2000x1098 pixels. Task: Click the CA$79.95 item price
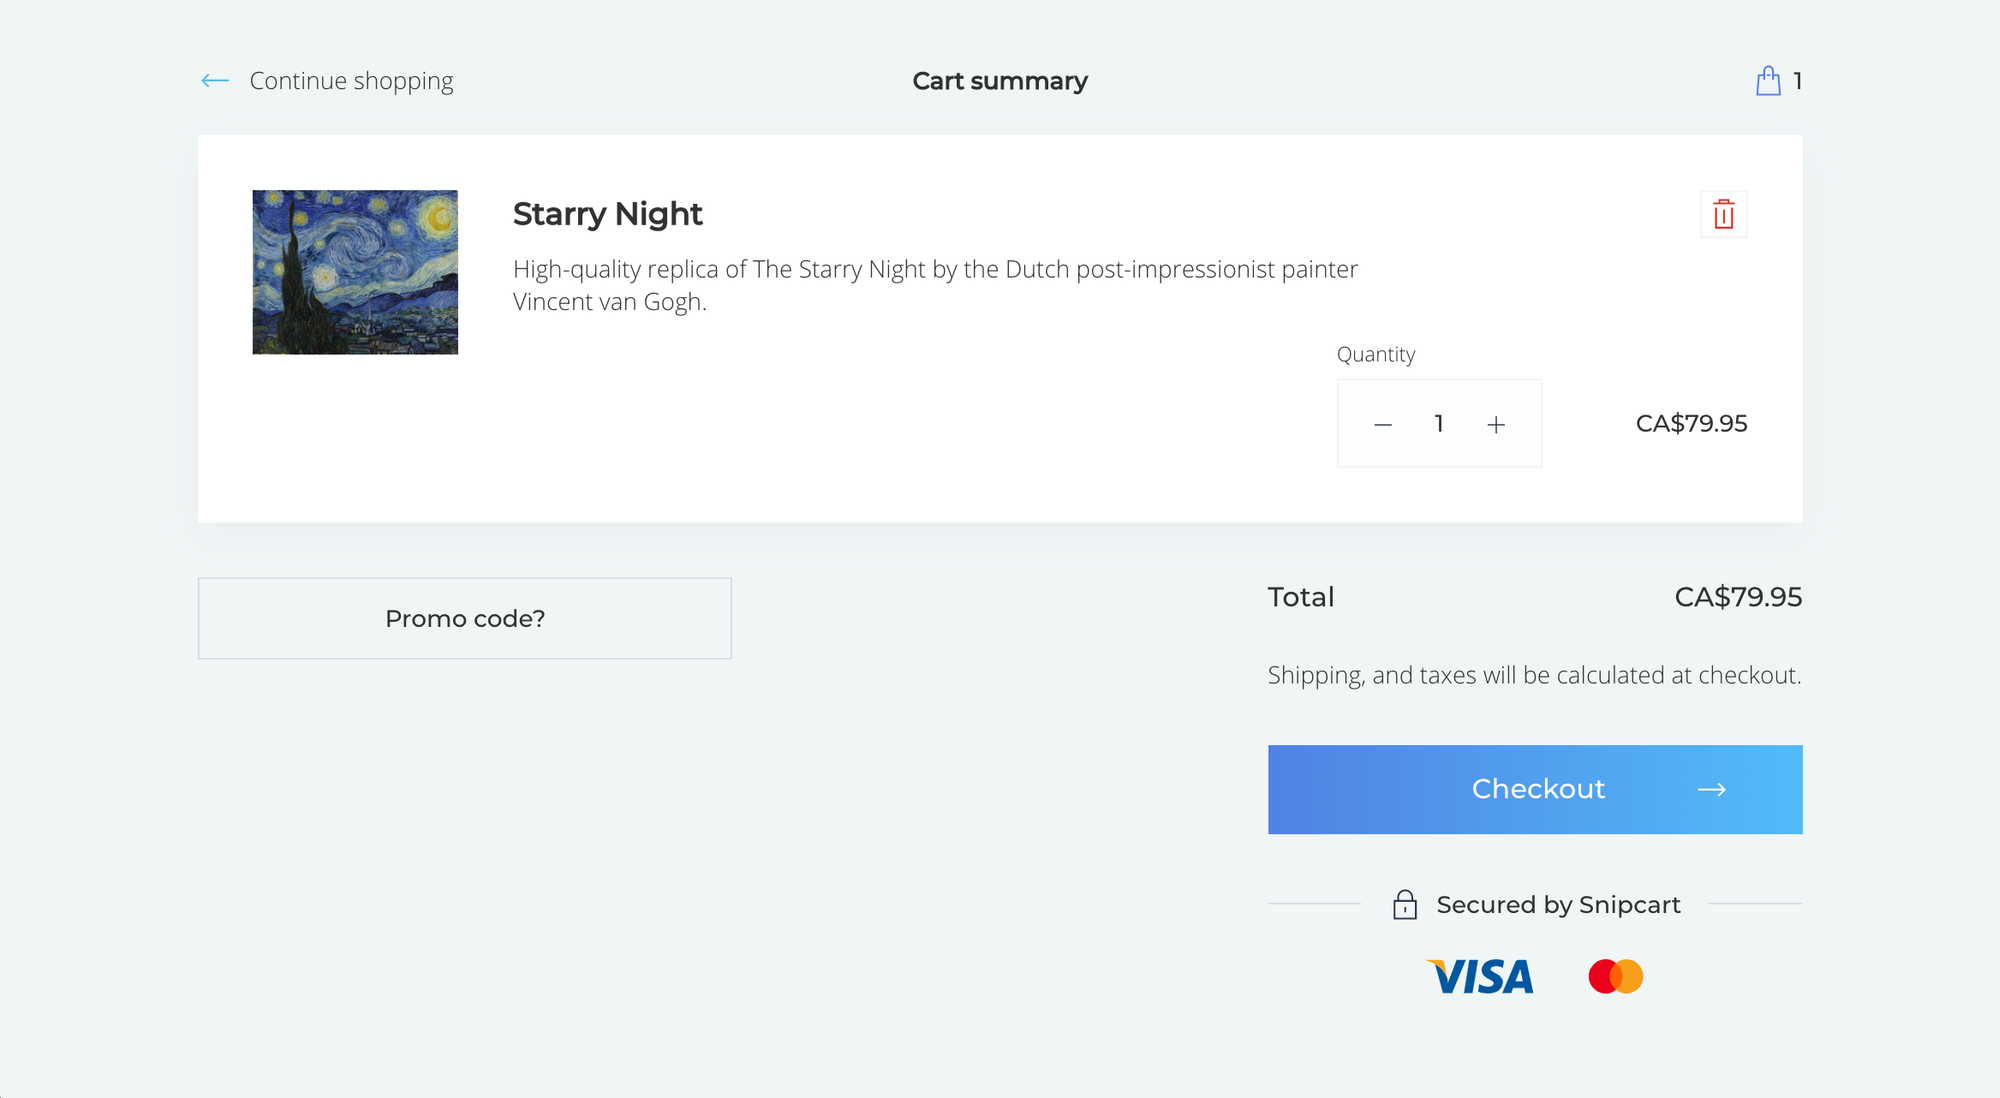click(1691, 423)
